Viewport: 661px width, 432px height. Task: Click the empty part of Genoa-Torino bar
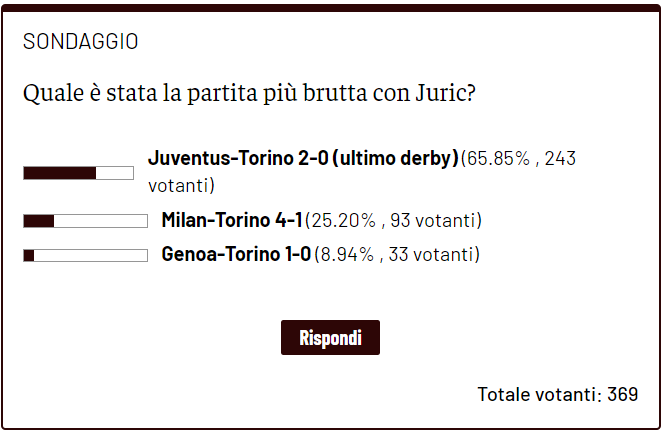tap(90, 256)
